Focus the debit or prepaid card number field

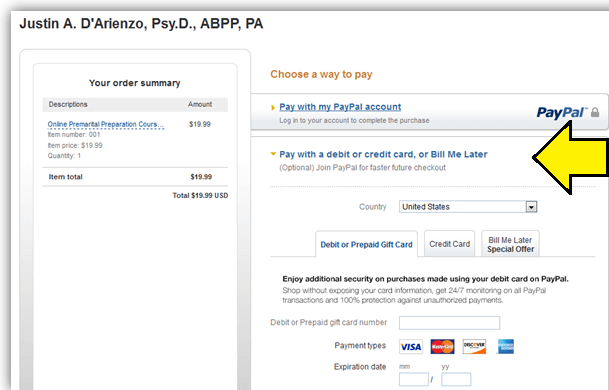pos(449,323)
